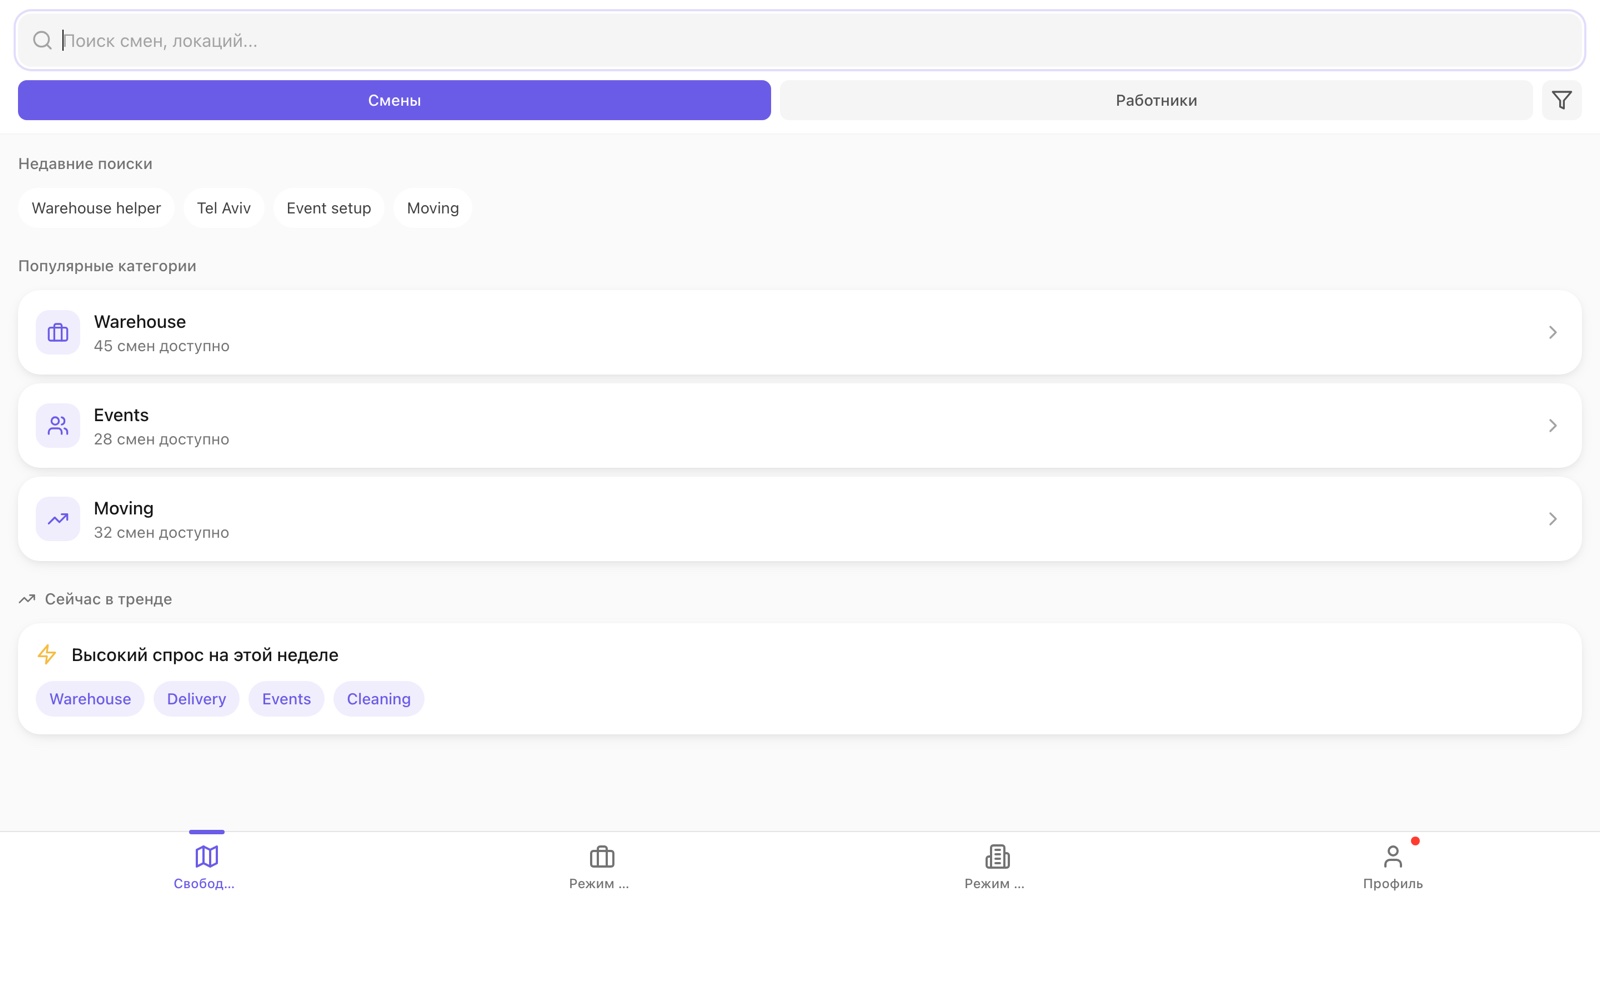Expand the Events category chevron

tap(1552, 425)
